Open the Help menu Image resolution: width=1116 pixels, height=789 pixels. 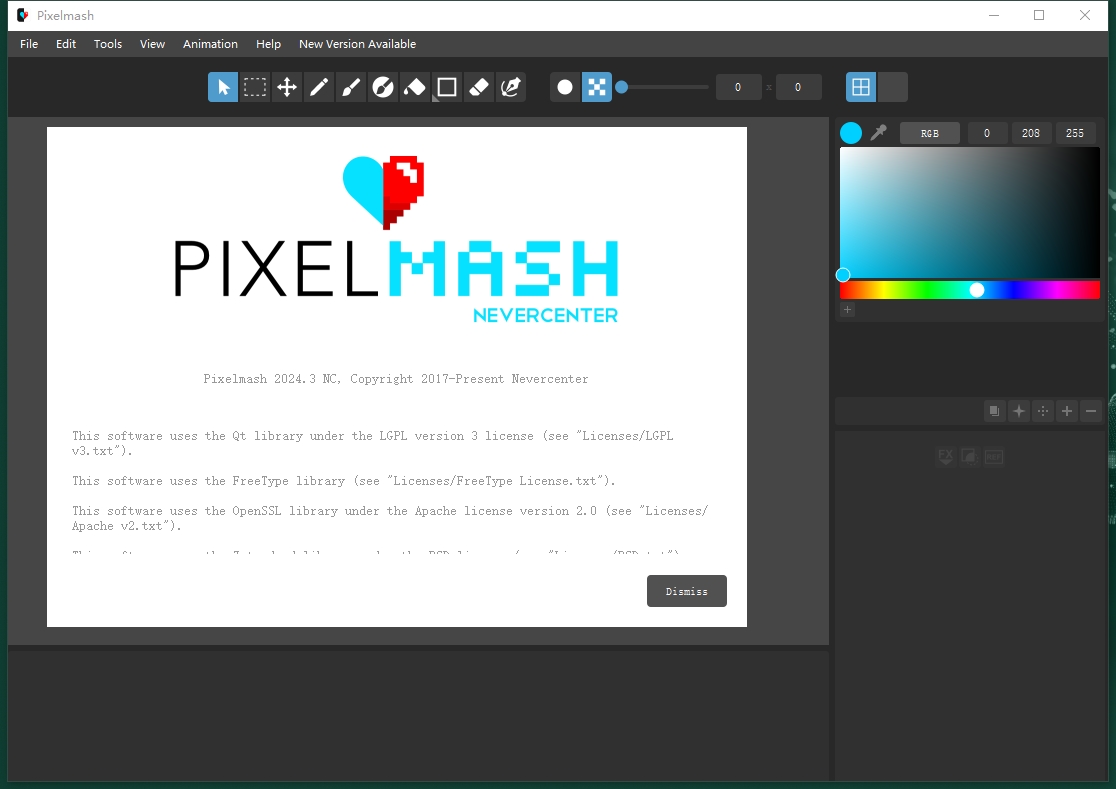(268, 44)
